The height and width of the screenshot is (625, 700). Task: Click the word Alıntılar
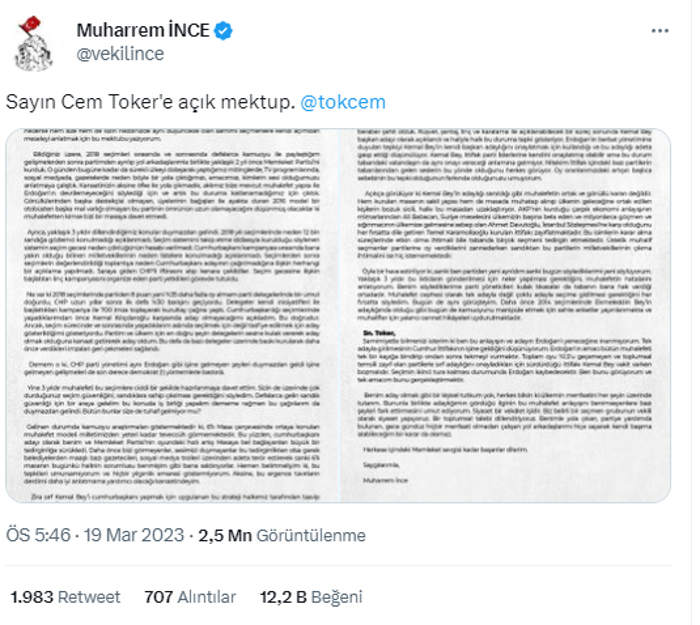pyautogui.click(x=206, y=597)
